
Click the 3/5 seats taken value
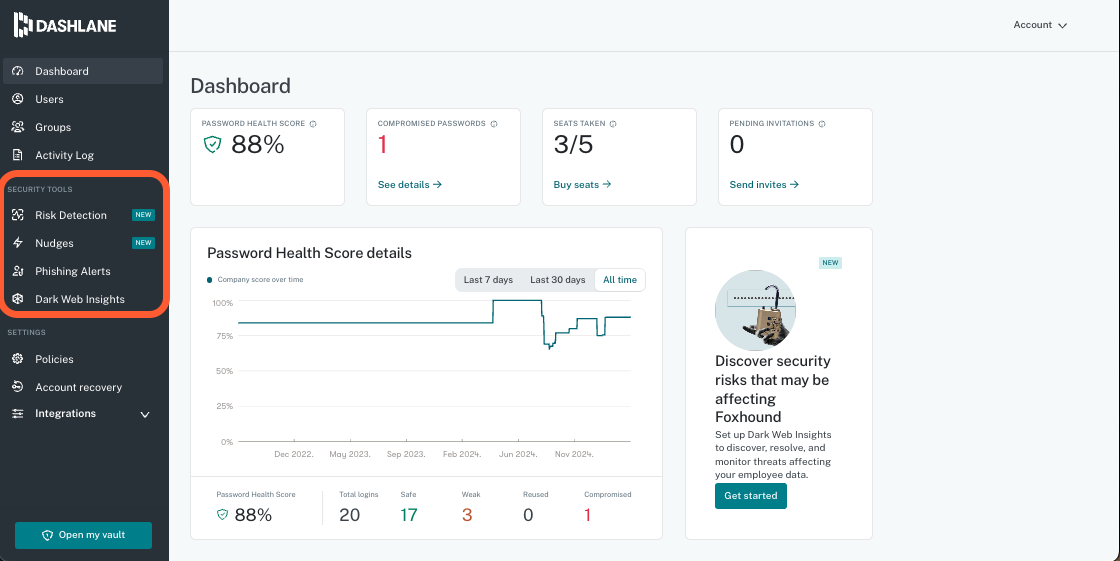574,145
